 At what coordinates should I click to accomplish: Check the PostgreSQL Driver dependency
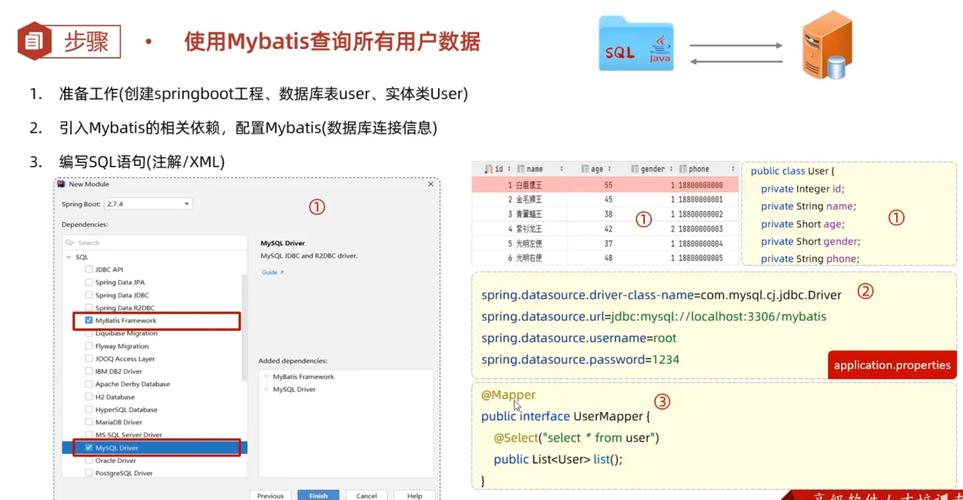pos(89,473)
